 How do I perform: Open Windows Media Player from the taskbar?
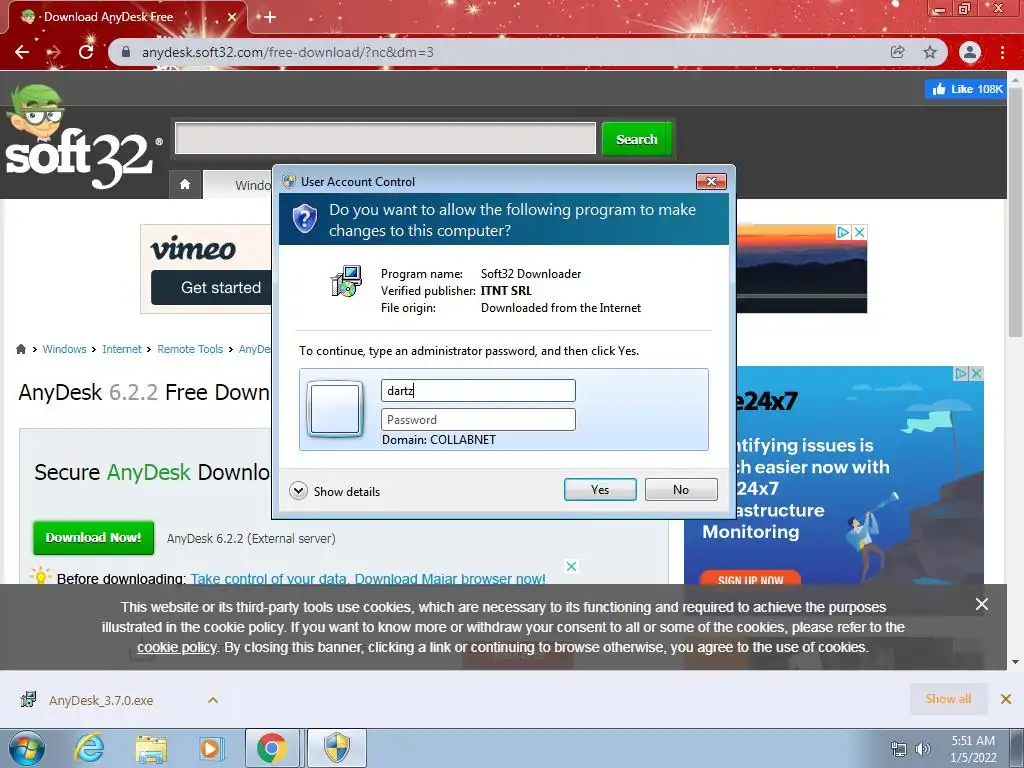(x=210, y=748)
